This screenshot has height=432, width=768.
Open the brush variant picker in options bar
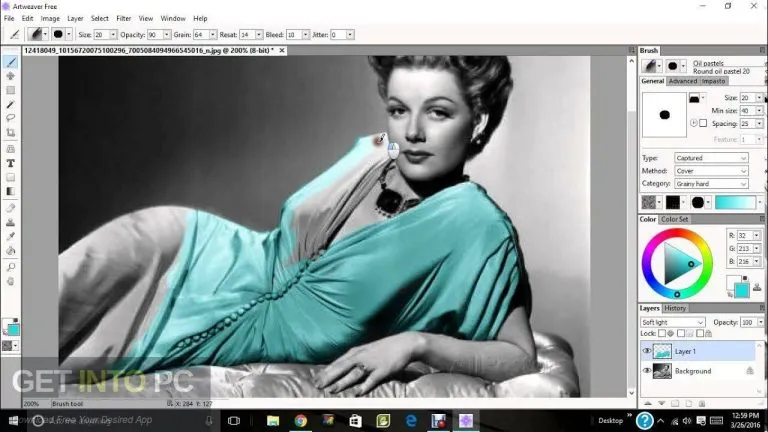tap(37, 34)
